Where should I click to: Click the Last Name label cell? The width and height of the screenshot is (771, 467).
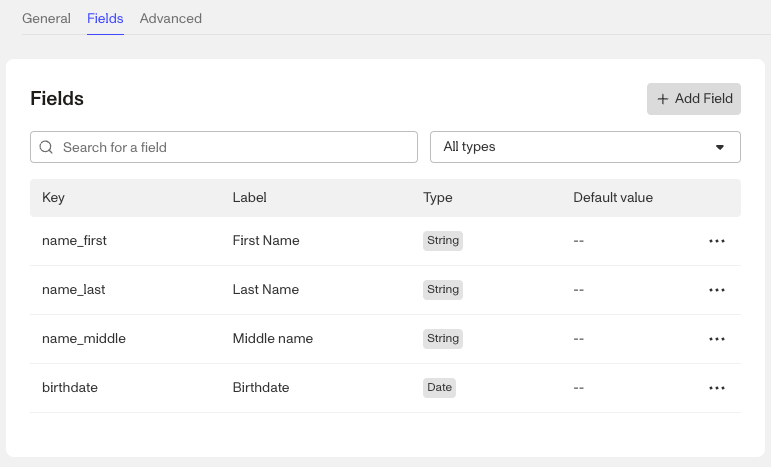266,290
